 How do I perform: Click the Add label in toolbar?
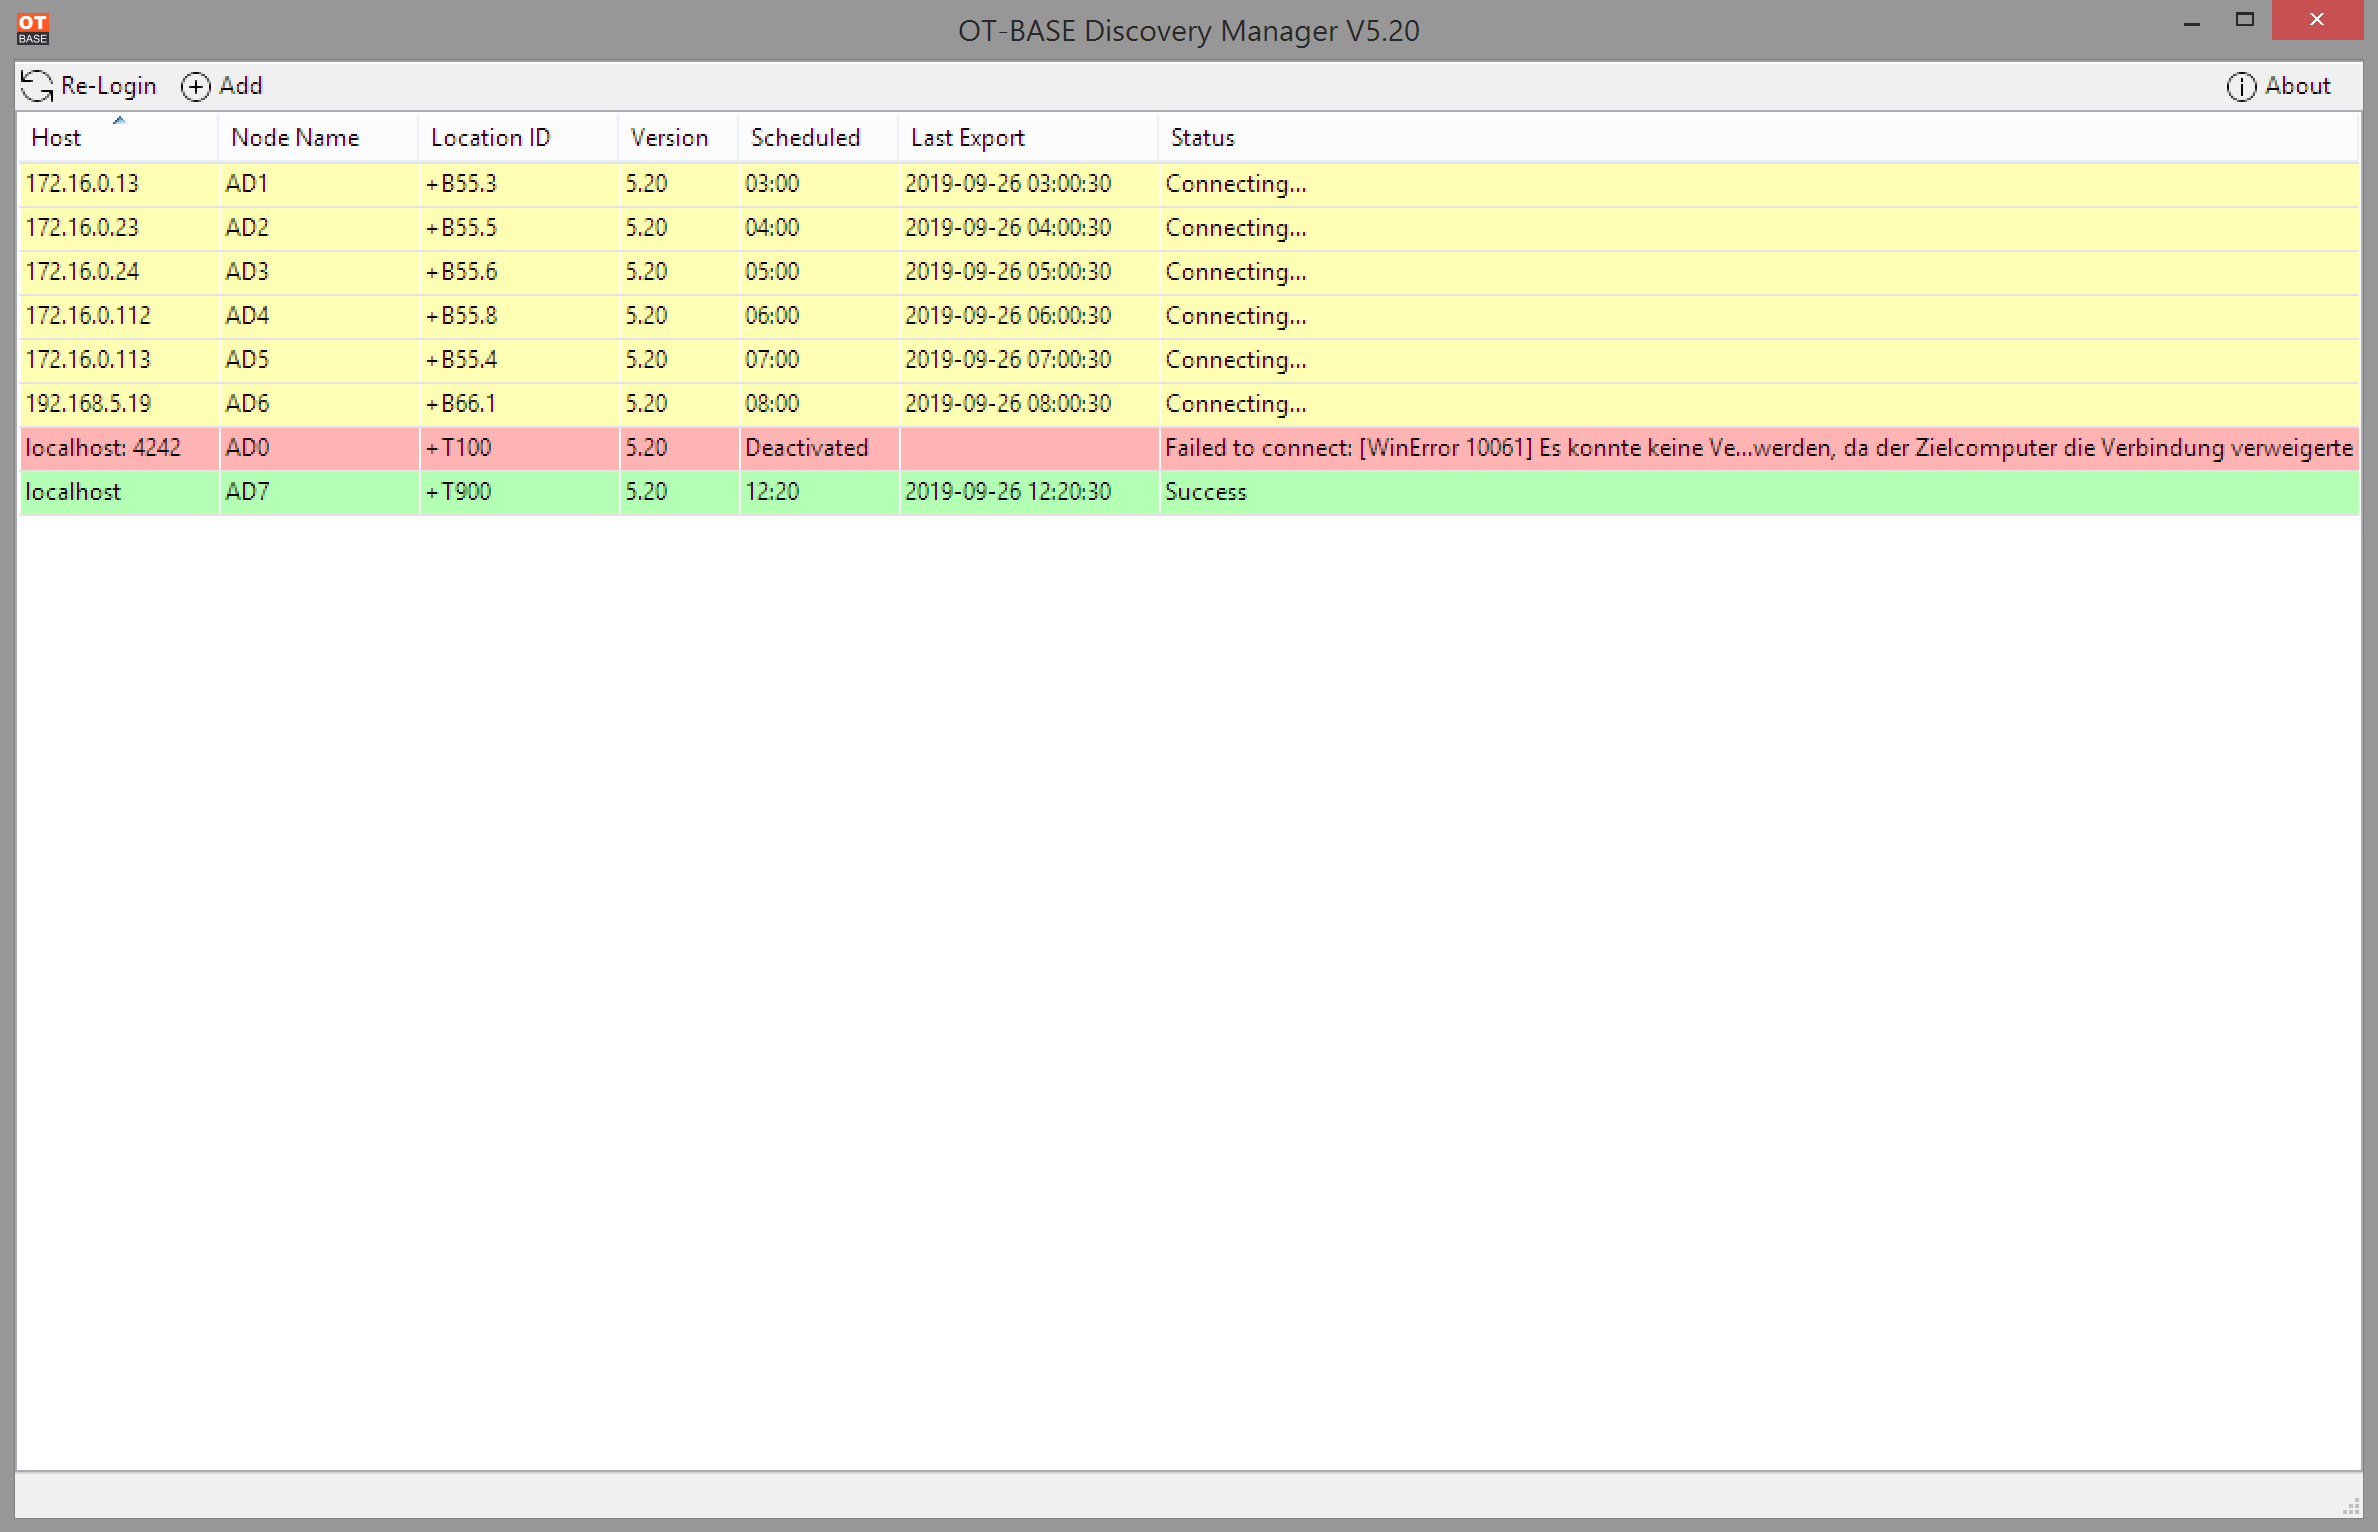[241, 86]
